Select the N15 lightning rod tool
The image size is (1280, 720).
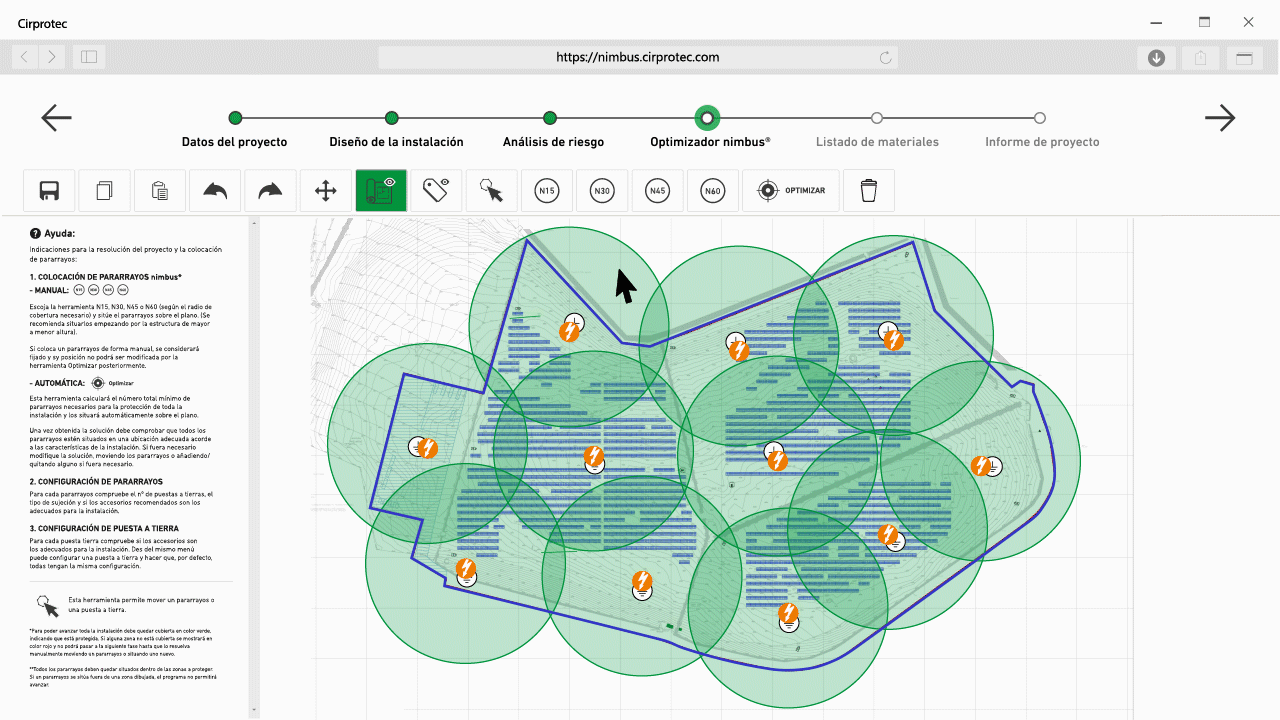point(546,190)
